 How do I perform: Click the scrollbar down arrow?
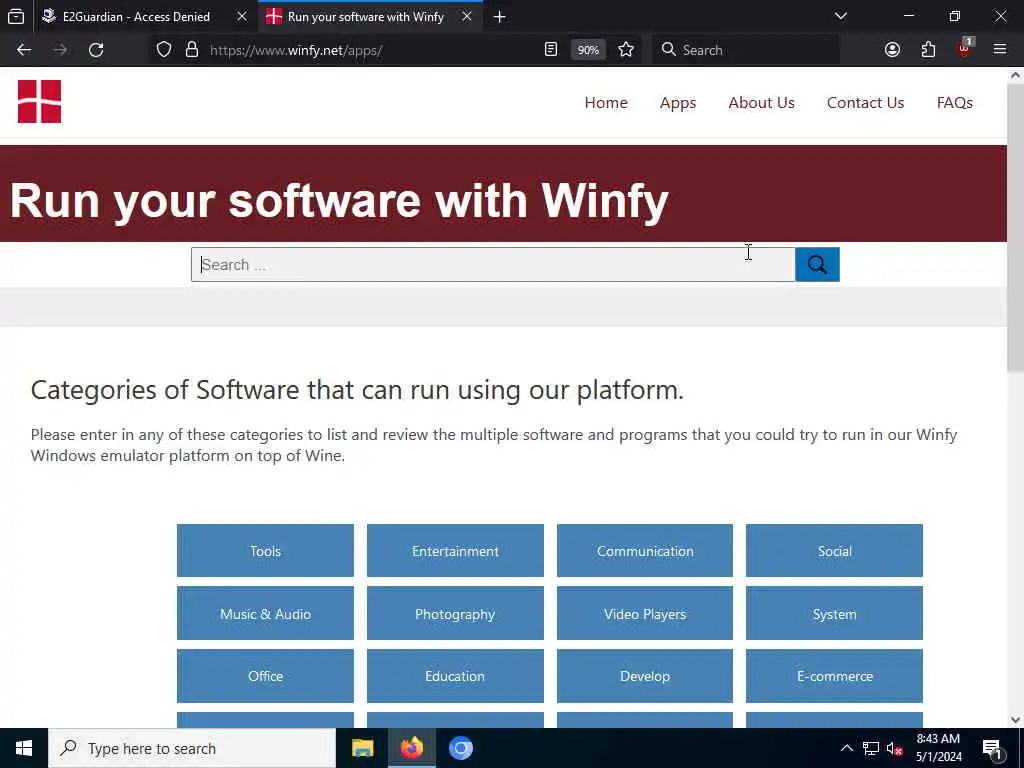(x=1016, y=720)
